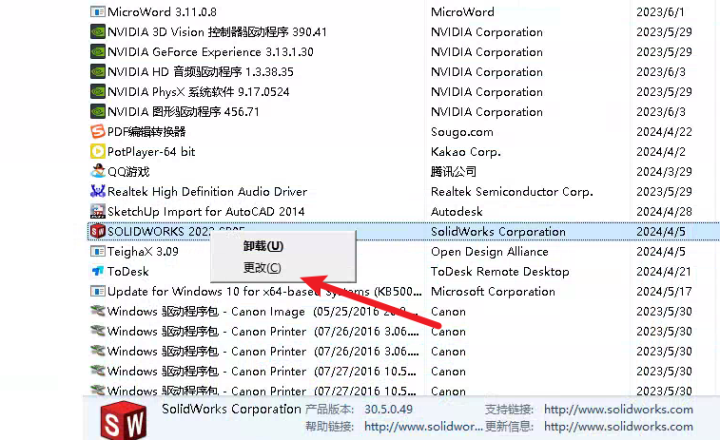The height and width of the screenshot is (440, 720).
Task: Click install date 2024/4/28
Action: pyautogui.click(x=664, y=212)
